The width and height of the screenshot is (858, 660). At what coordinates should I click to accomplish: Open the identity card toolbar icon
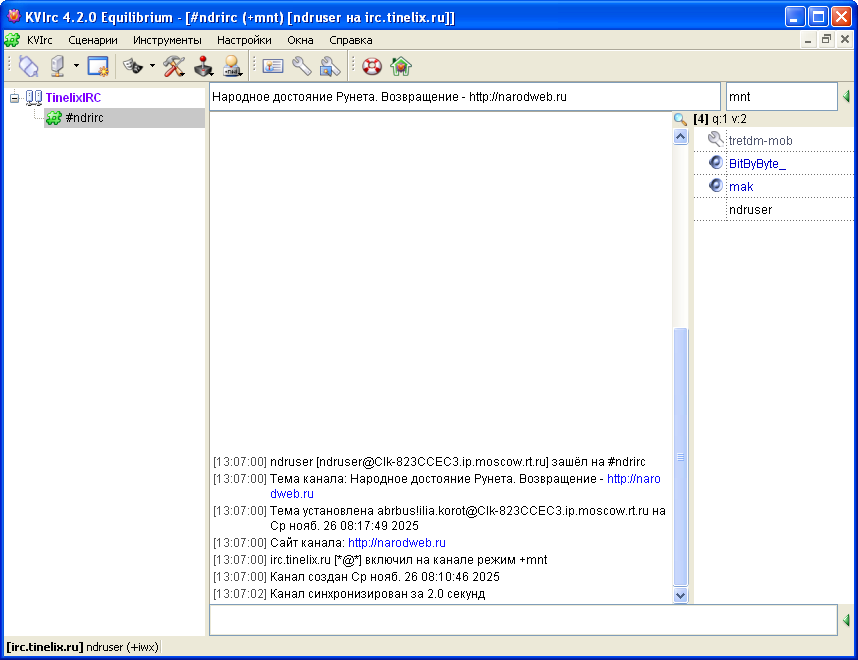tap(273, 67)
